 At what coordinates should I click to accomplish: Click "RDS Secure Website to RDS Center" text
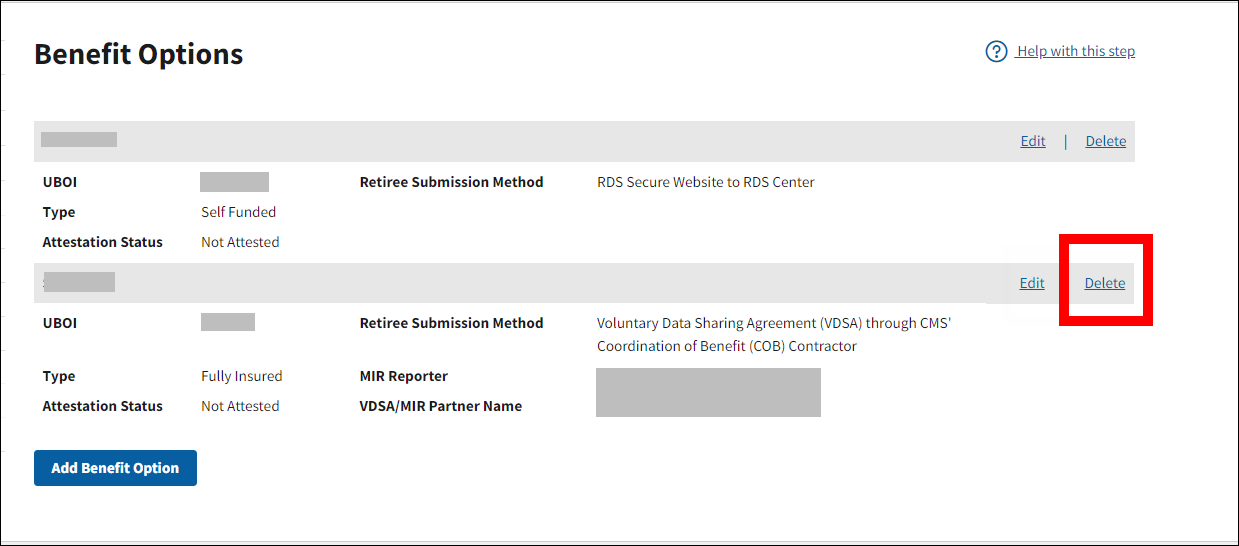[x=705, y=182]
